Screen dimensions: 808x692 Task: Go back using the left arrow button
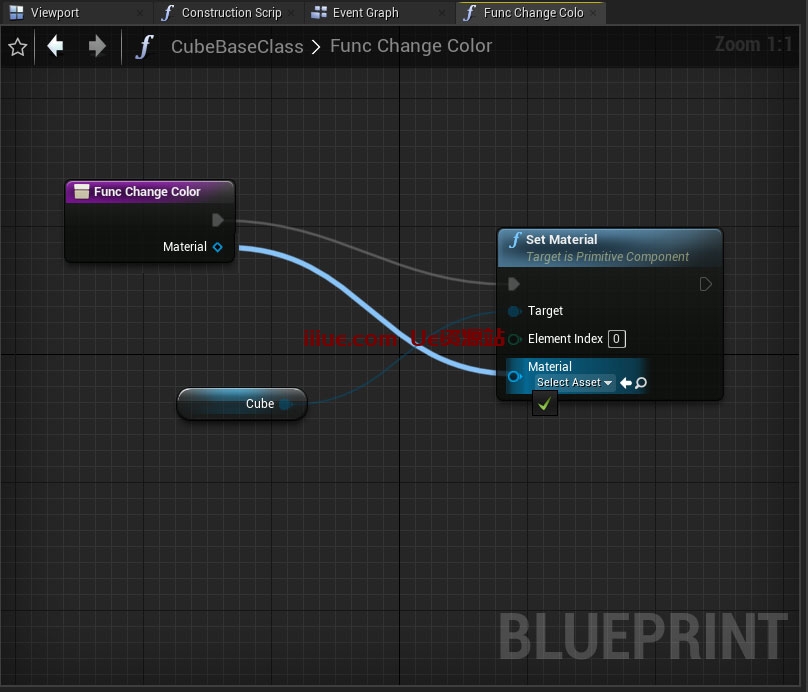point(56,46)
